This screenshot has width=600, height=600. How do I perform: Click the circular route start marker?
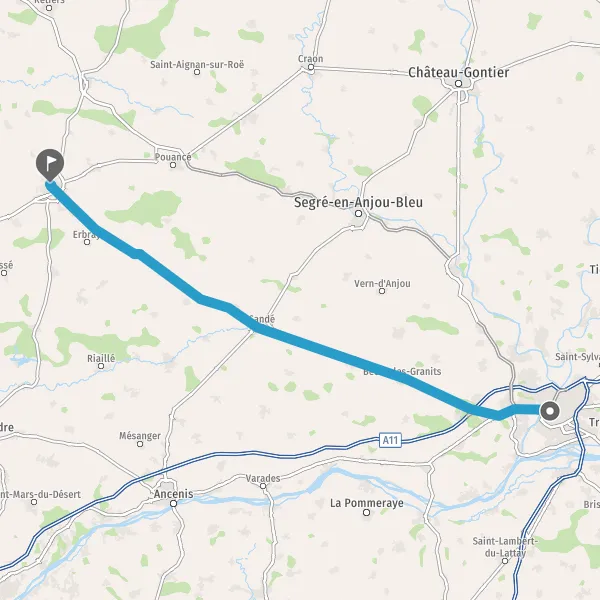click(x=550, y=412)
